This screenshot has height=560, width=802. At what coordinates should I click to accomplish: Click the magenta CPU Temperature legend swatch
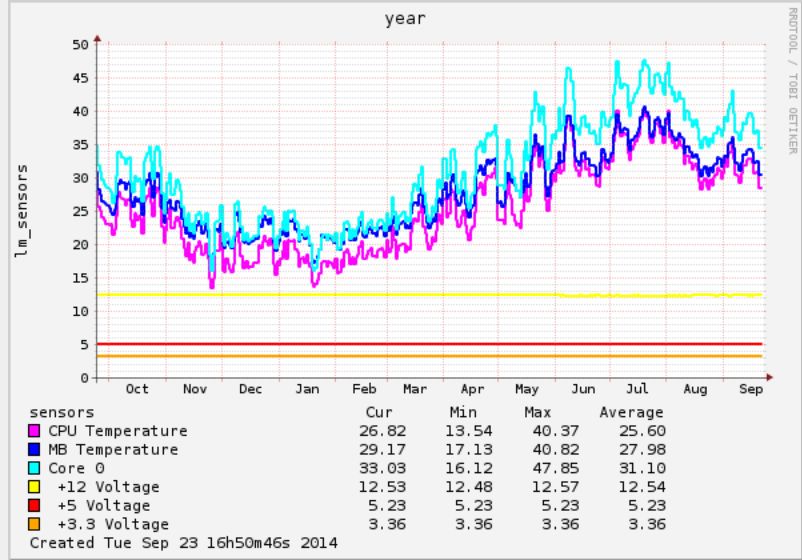tap(34, 431)
